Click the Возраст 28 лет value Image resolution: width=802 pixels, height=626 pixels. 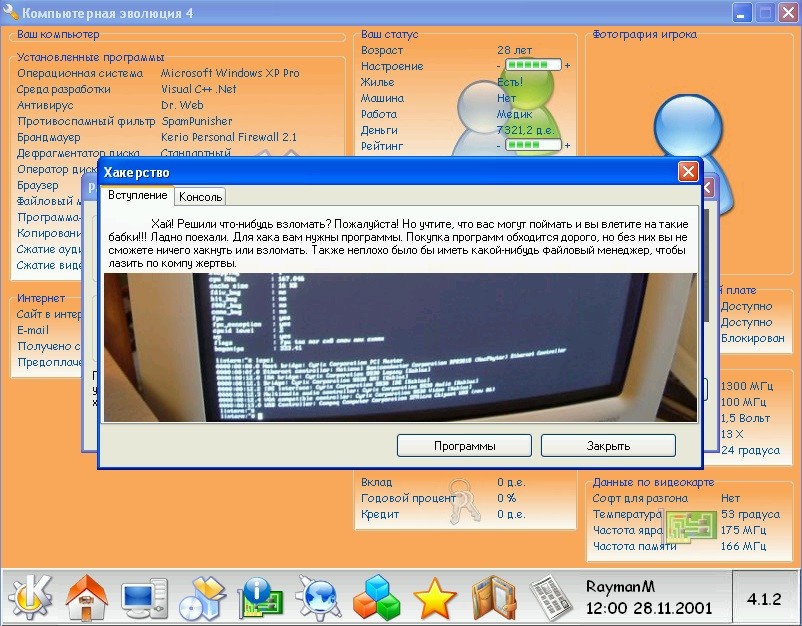515,50
